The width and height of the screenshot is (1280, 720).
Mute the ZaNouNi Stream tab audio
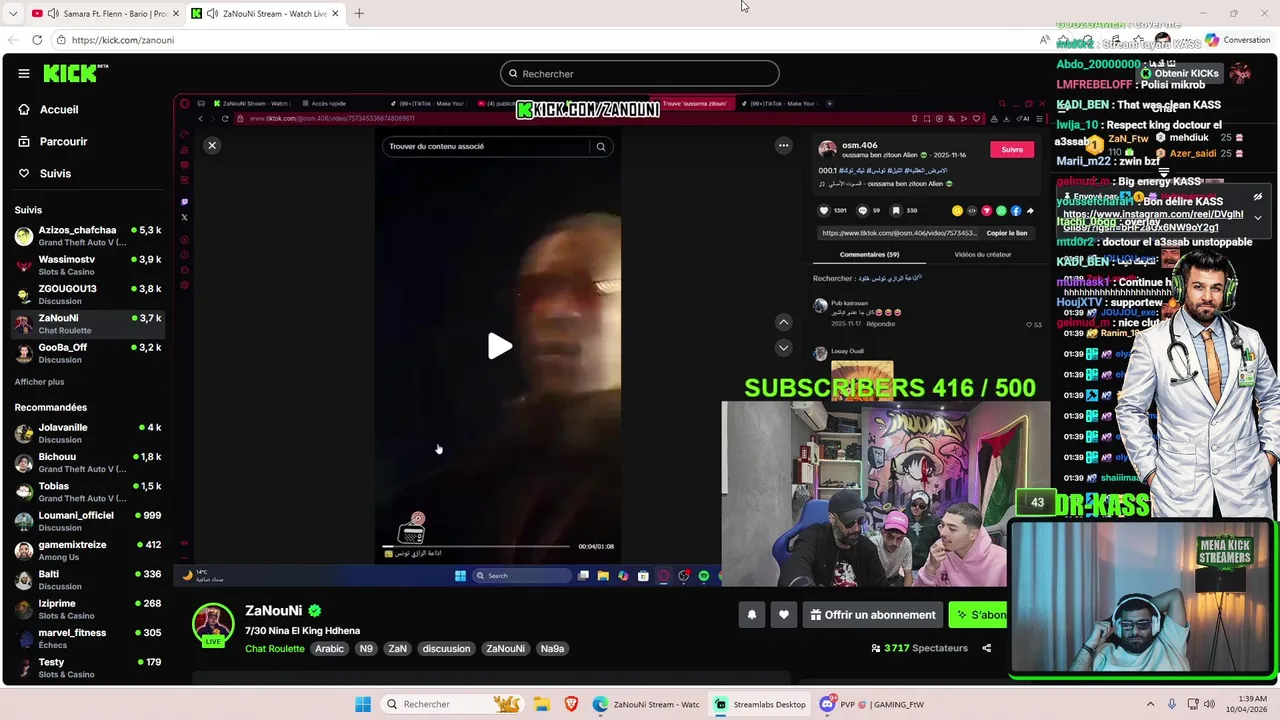tap(212, 13)
